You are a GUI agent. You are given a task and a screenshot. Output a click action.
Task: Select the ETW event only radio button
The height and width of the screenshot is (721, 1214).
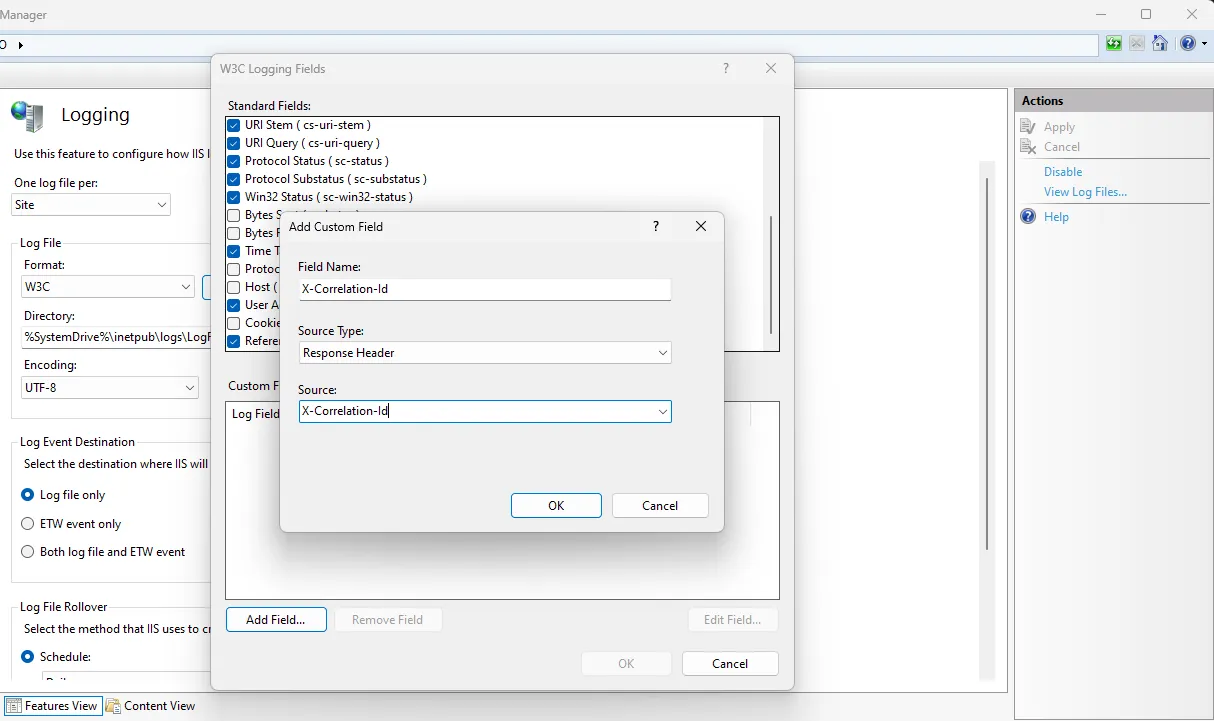28,524
